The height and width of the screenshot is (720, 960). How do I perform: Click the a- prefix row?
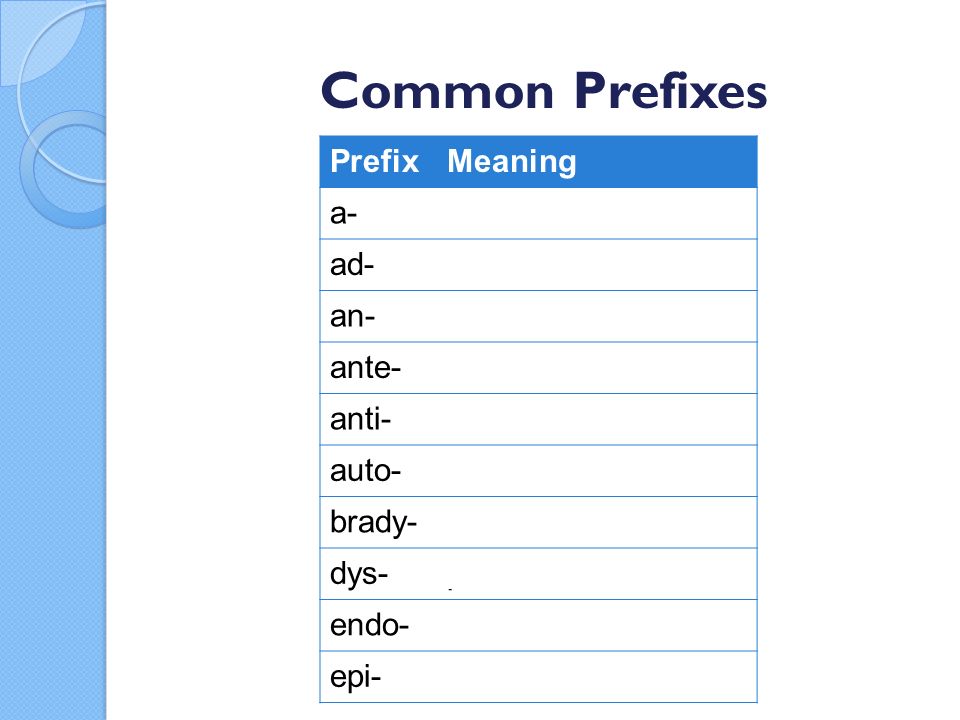pyautogui.click(x=538, y=214)
